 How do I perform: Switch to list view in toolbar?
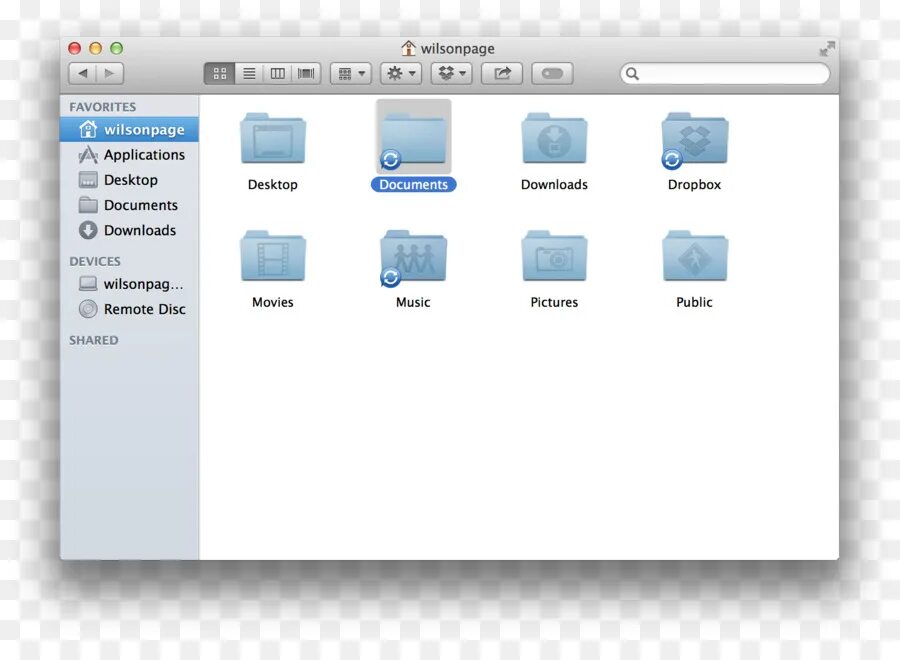point(249,73)
